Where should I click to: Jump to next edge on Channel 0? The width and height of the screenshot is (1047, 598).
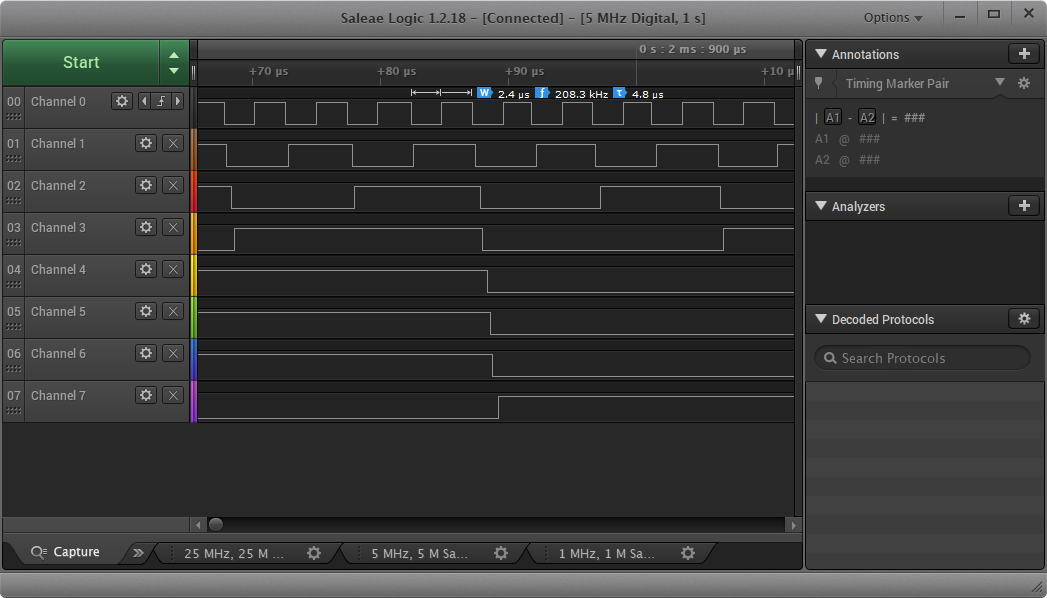click(178, 101)
